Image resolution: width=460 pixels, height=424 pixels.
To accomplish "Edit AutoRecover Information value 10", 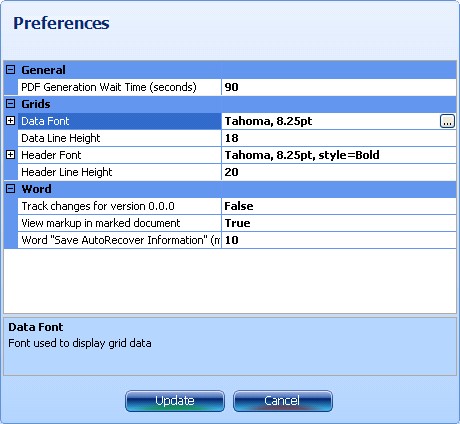I will point(339,240).
